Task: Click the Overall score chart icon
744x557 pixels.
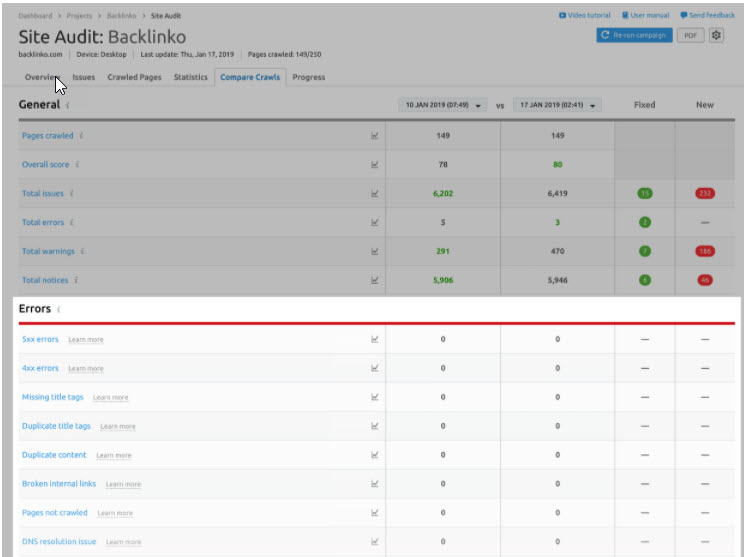Action: click(x=374, y=165)
